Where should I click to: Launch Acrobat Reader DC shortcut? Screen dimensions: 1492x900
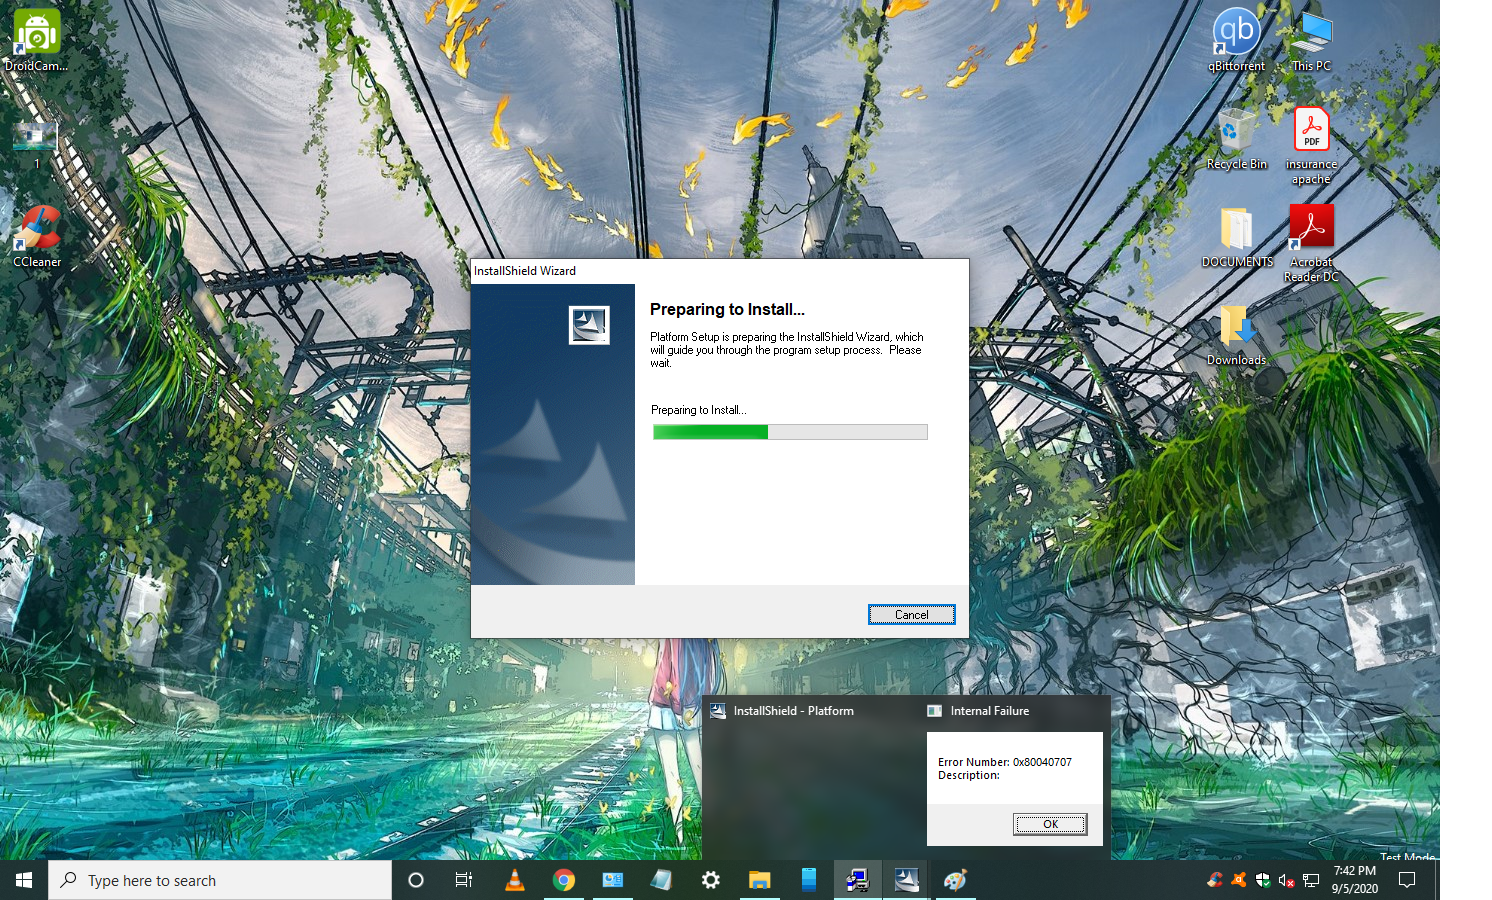click(1311, 243)
